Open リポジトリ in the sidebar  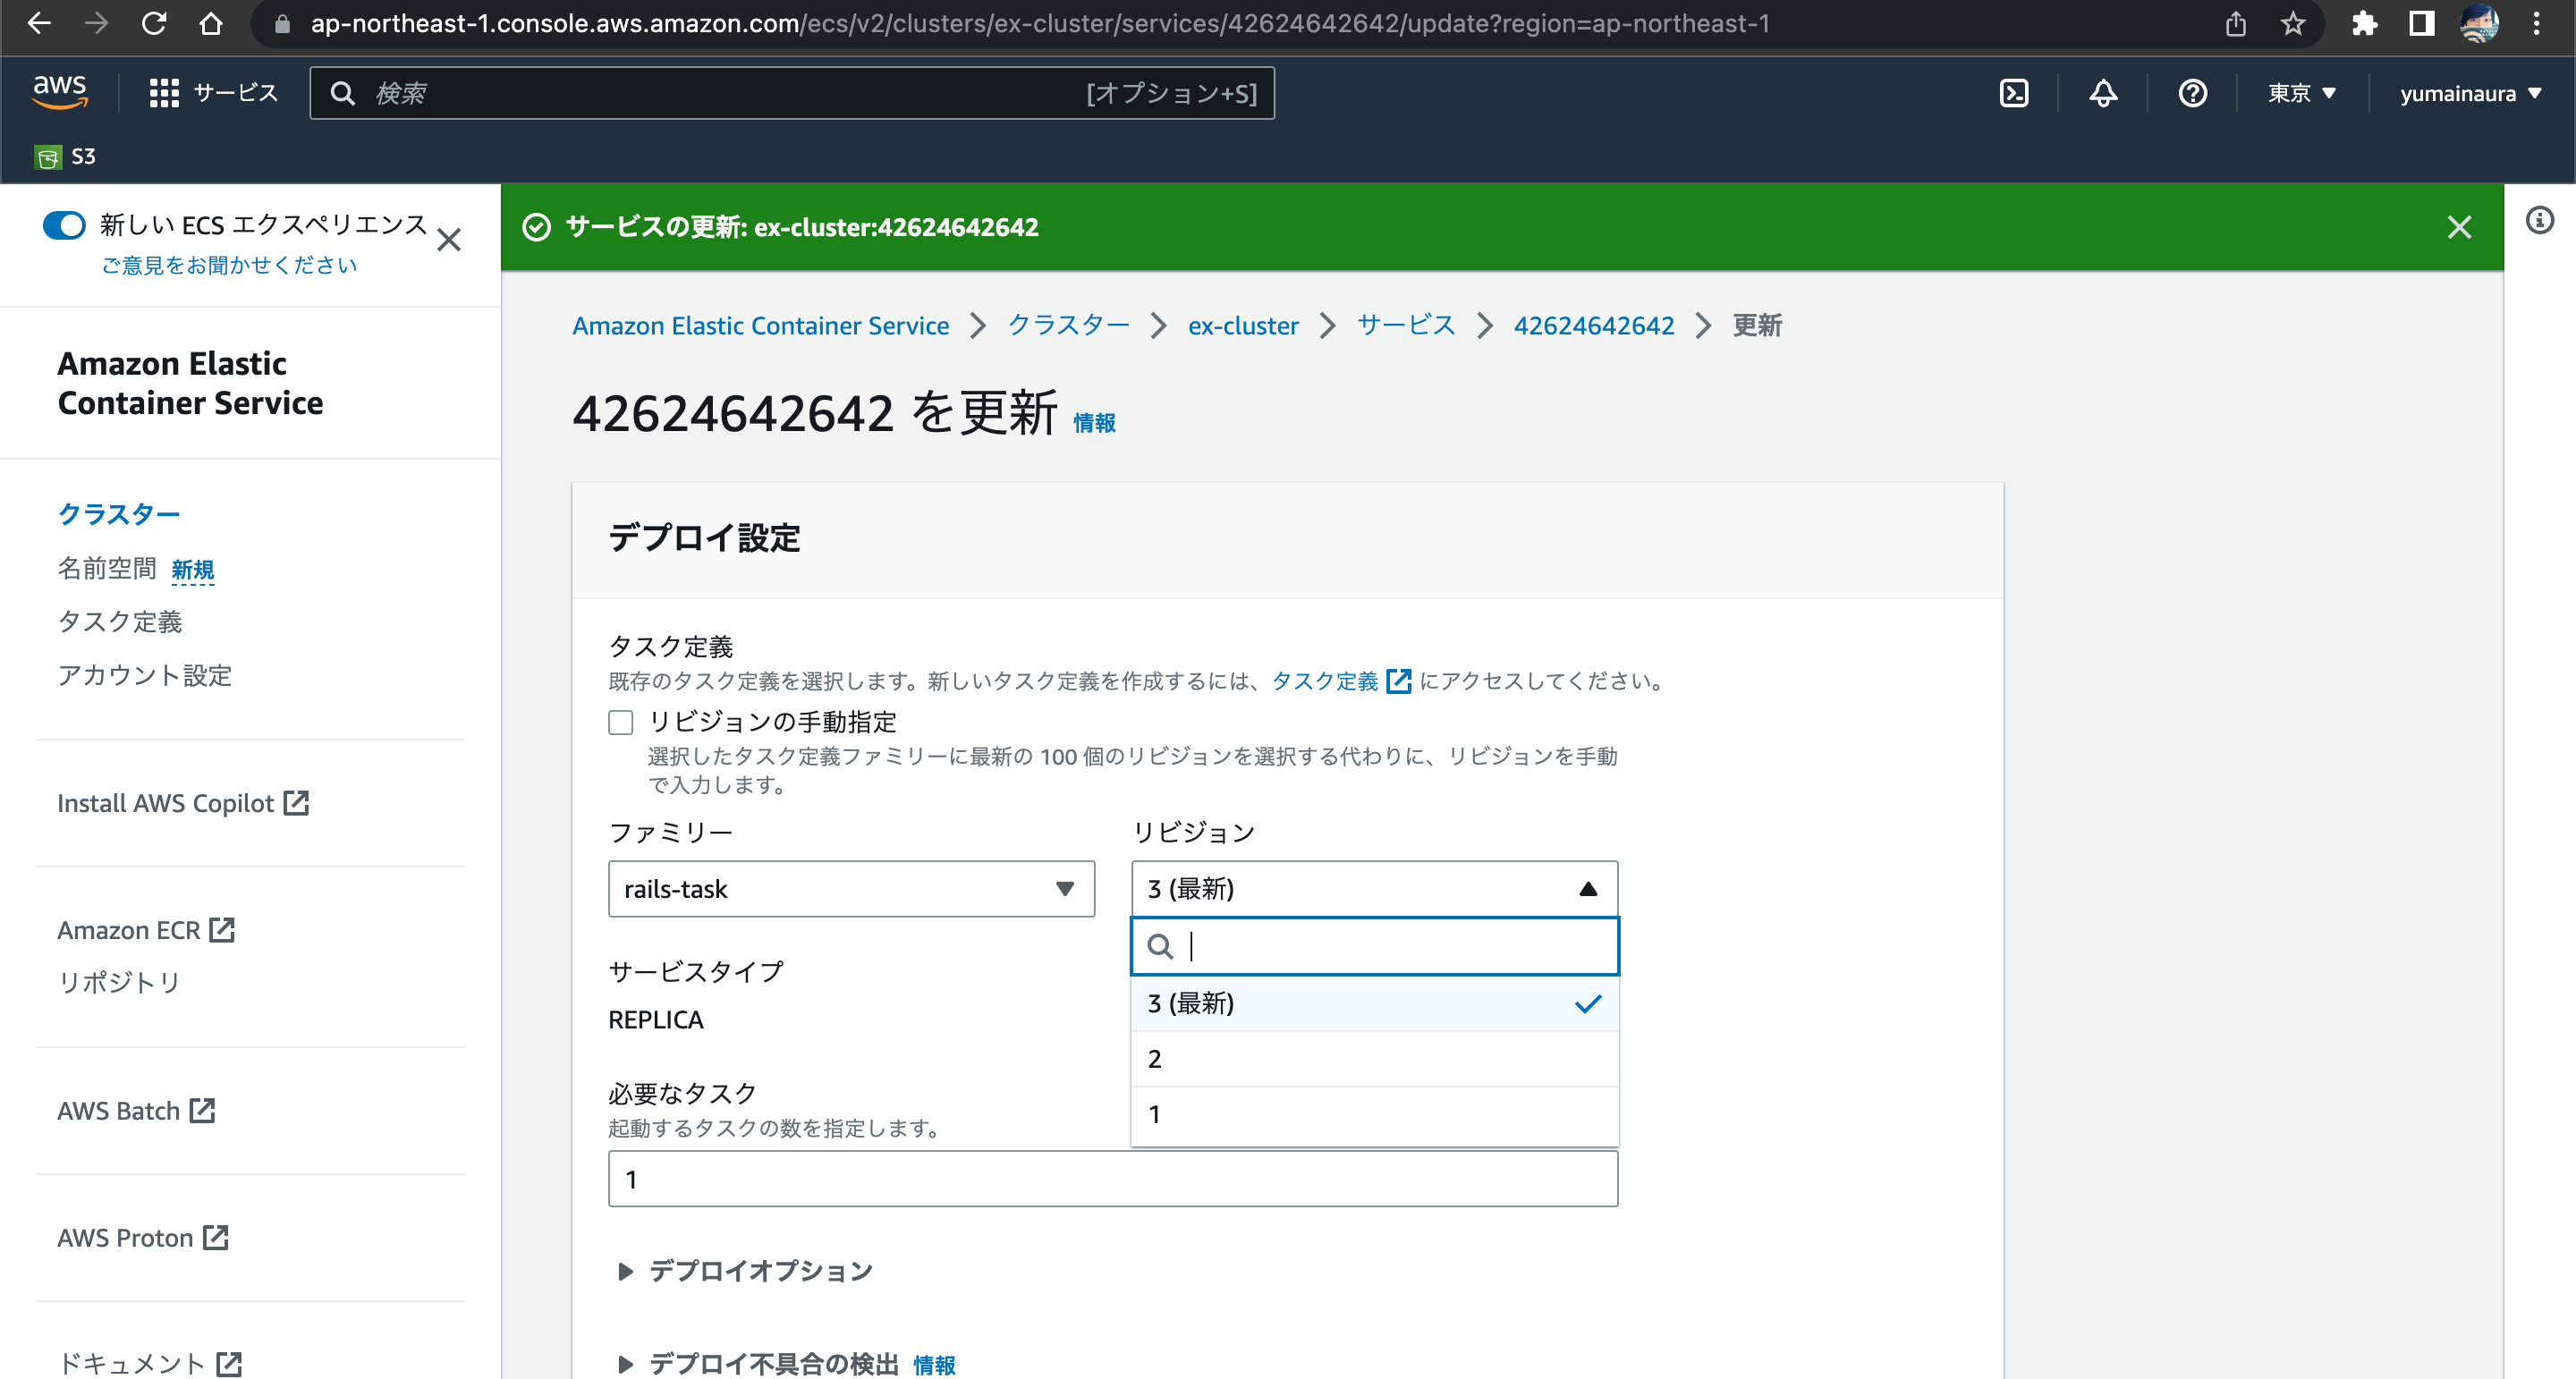(119, 983)
